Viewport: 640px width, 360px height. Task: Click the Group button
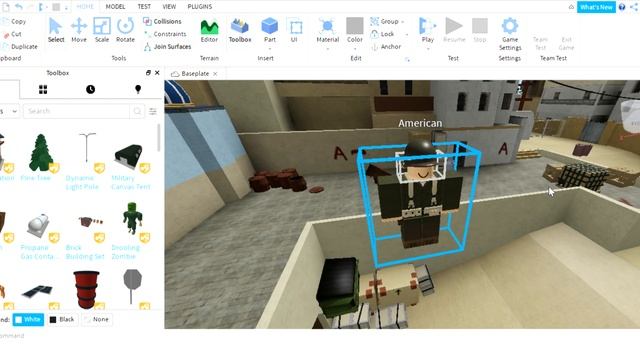click(x=384, y=21)
